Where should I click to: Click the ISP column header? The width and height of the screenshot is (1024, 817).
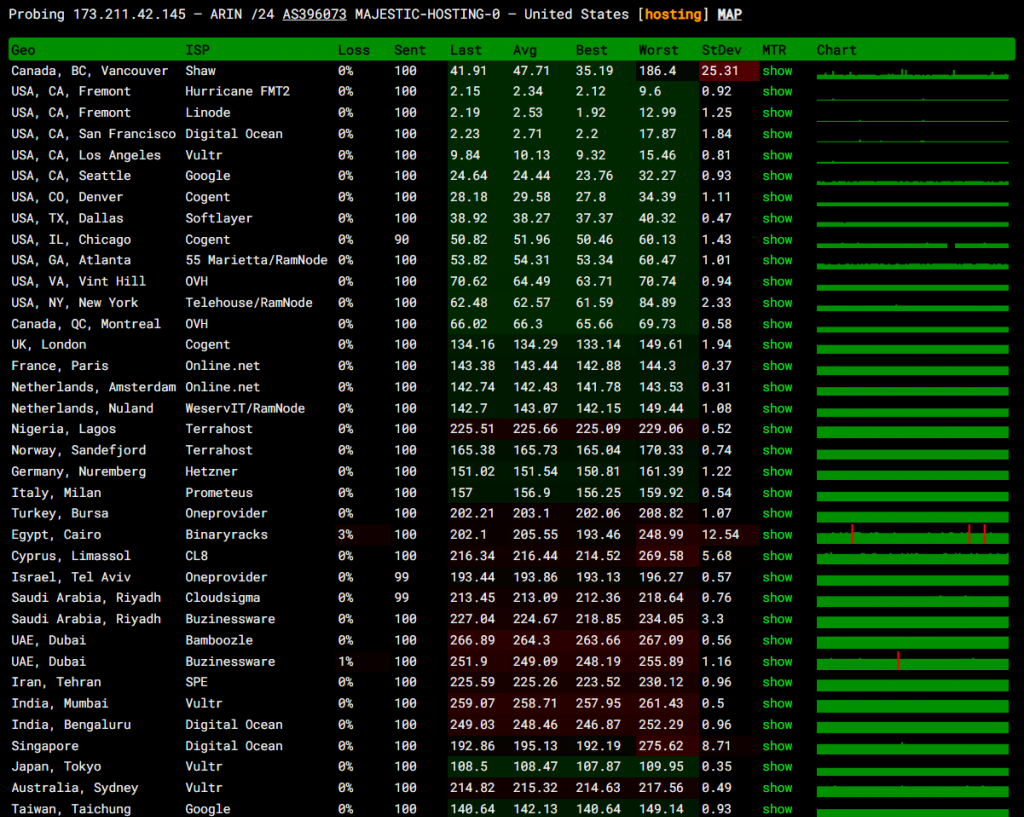point(198,50)
